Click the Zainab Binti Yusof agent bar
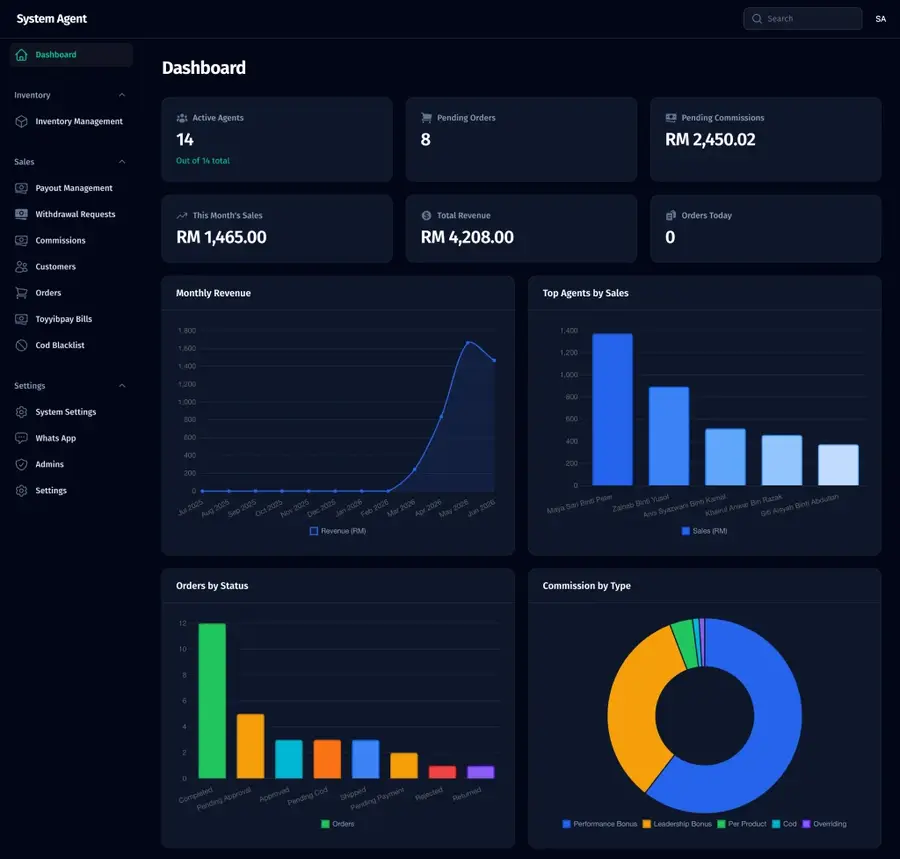 point(669,436)
